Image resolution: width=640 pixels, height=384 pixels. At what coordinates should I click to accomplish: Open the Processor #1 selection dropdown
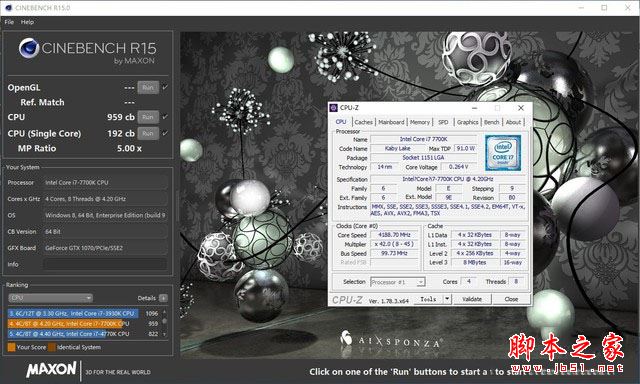pos(398,282)
